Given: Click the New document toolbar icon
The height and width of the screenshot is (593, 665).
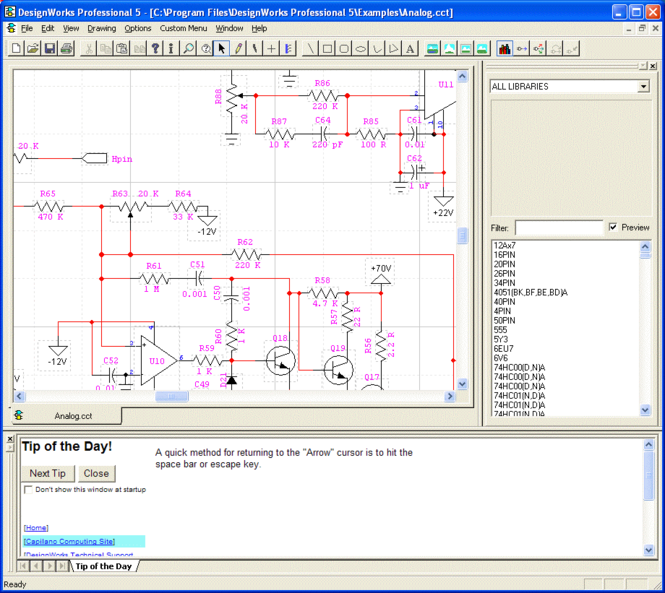Looking at the screenshot, I should coord(16,48).
